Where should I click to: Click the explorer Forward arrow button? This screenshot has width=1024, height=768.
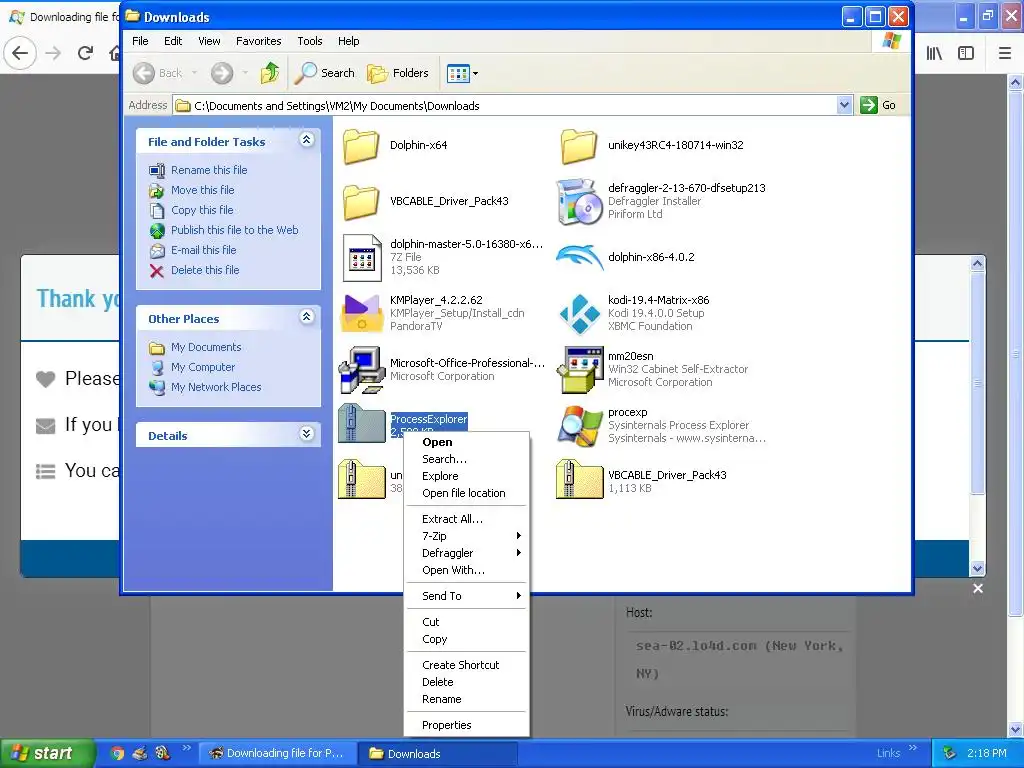(221, 73)
